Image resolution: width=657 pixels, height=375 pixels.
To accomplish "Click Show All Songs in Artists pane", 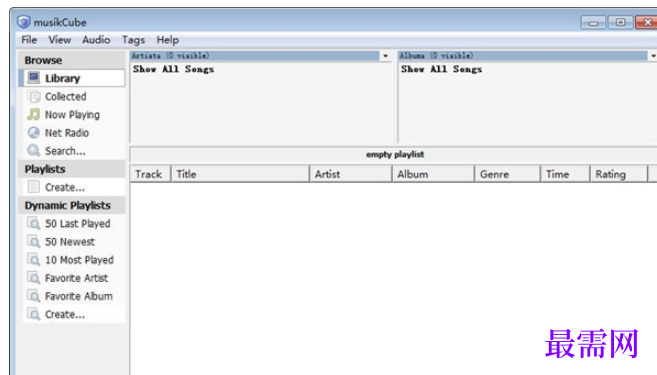I will pyautogui.click(x=173, y=69).
